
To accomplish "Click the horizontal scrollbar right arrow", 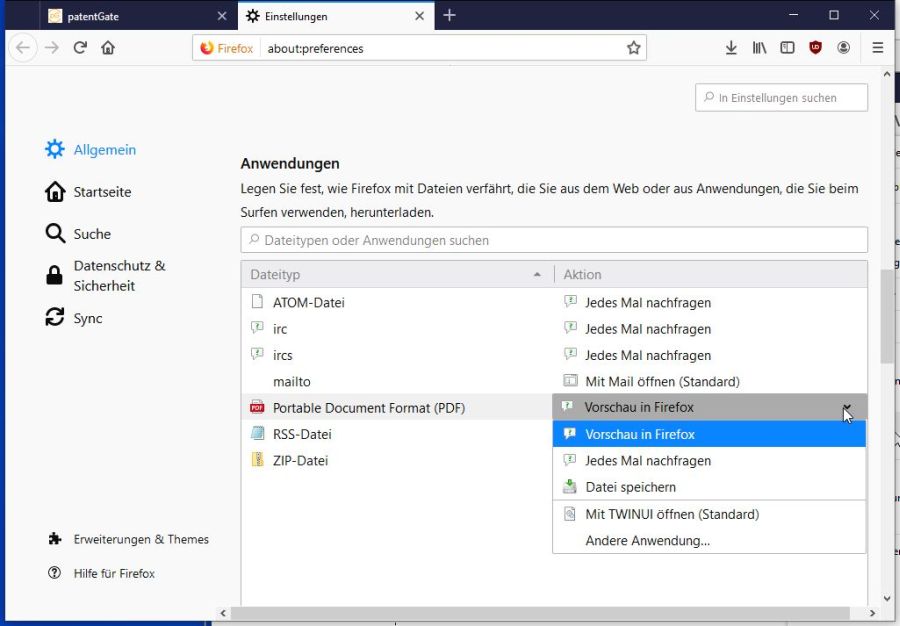I will pyautogui.click(x=872, y=613).
